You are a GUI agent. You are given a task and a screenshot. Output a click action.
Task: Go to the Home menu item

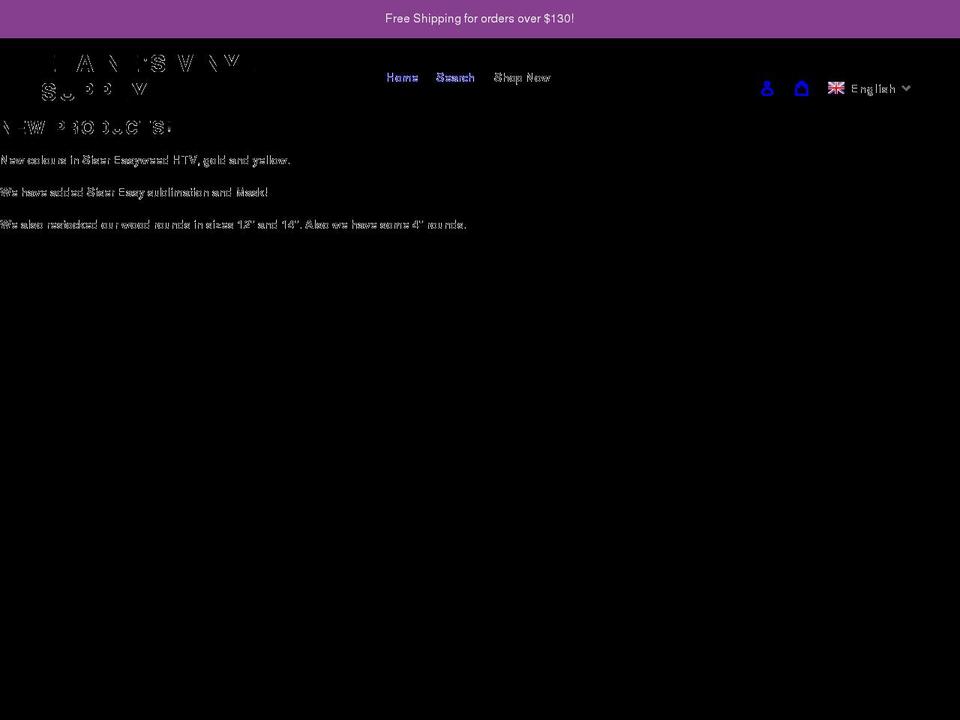click(402, 77)
